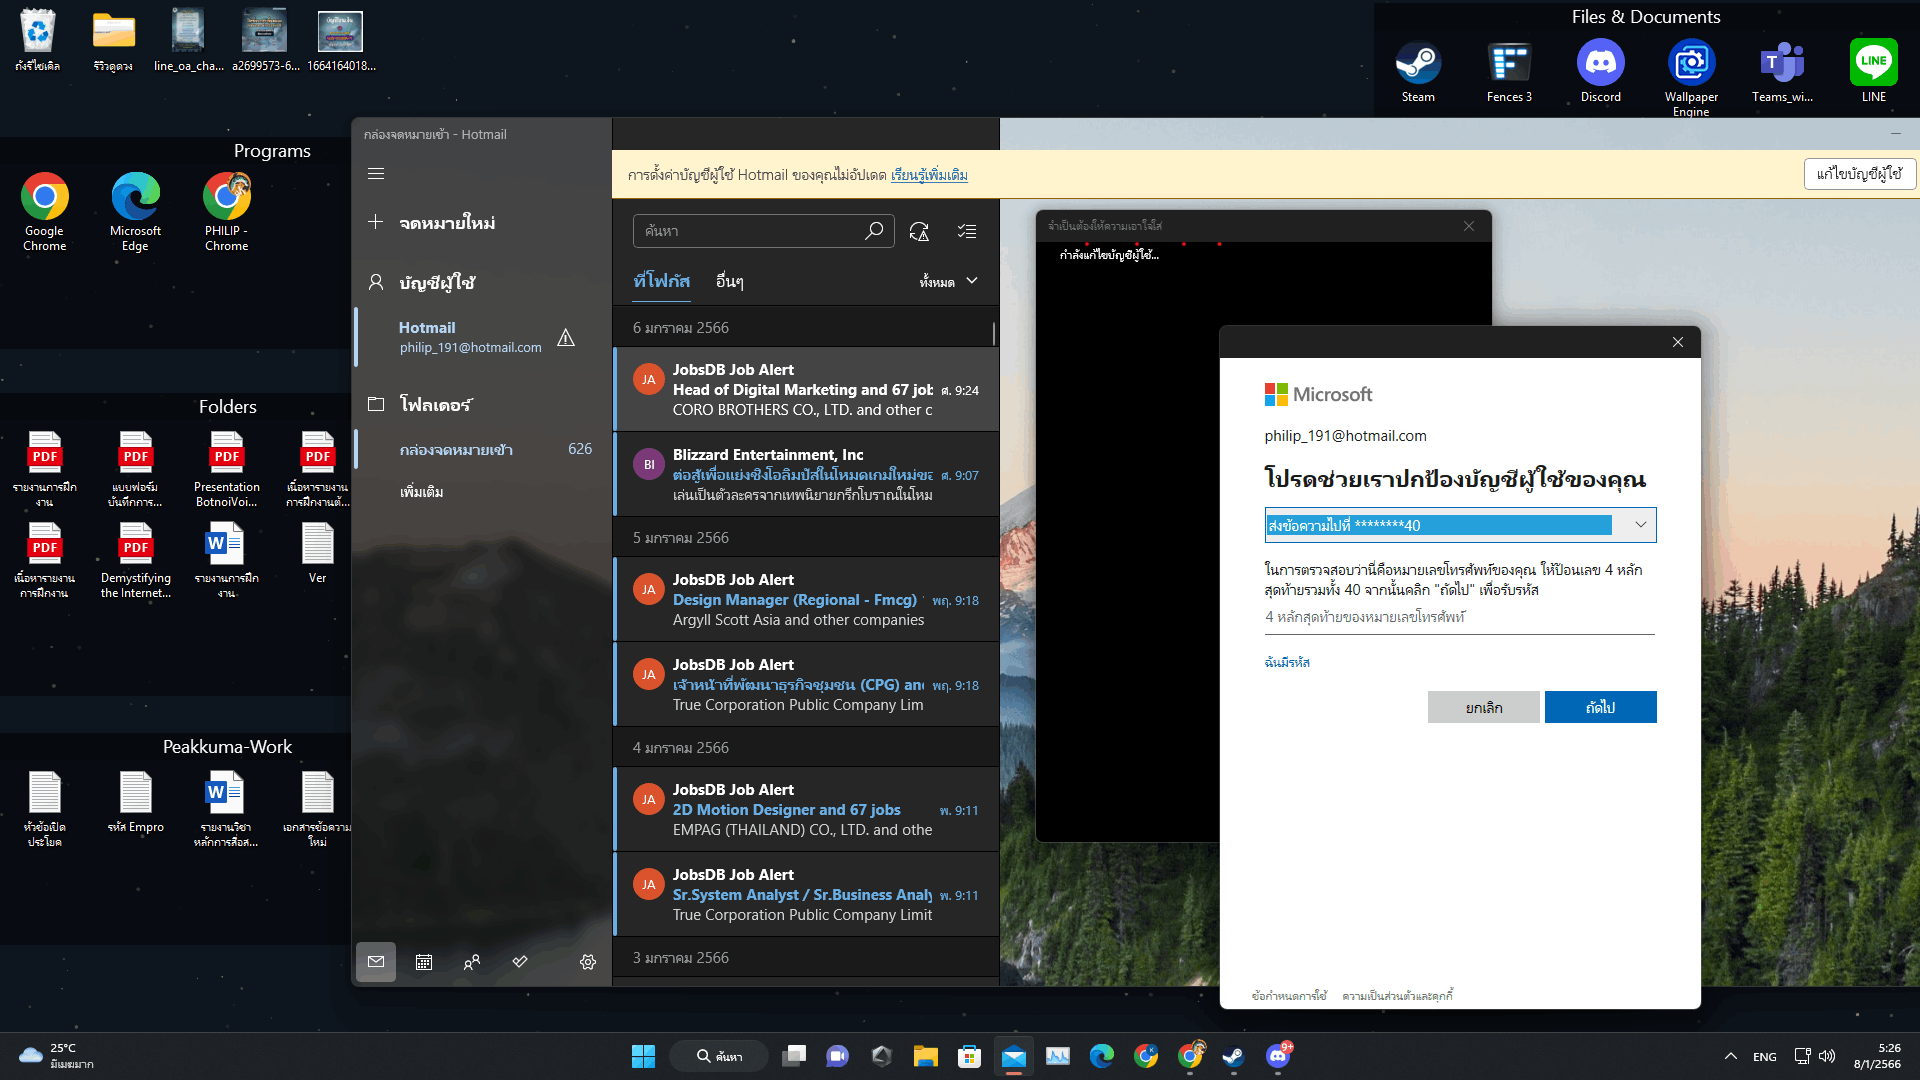Open privacy and cookies link in dialog
This screenshot has width=1920, height=1080.
click(x=1397, y=996)
